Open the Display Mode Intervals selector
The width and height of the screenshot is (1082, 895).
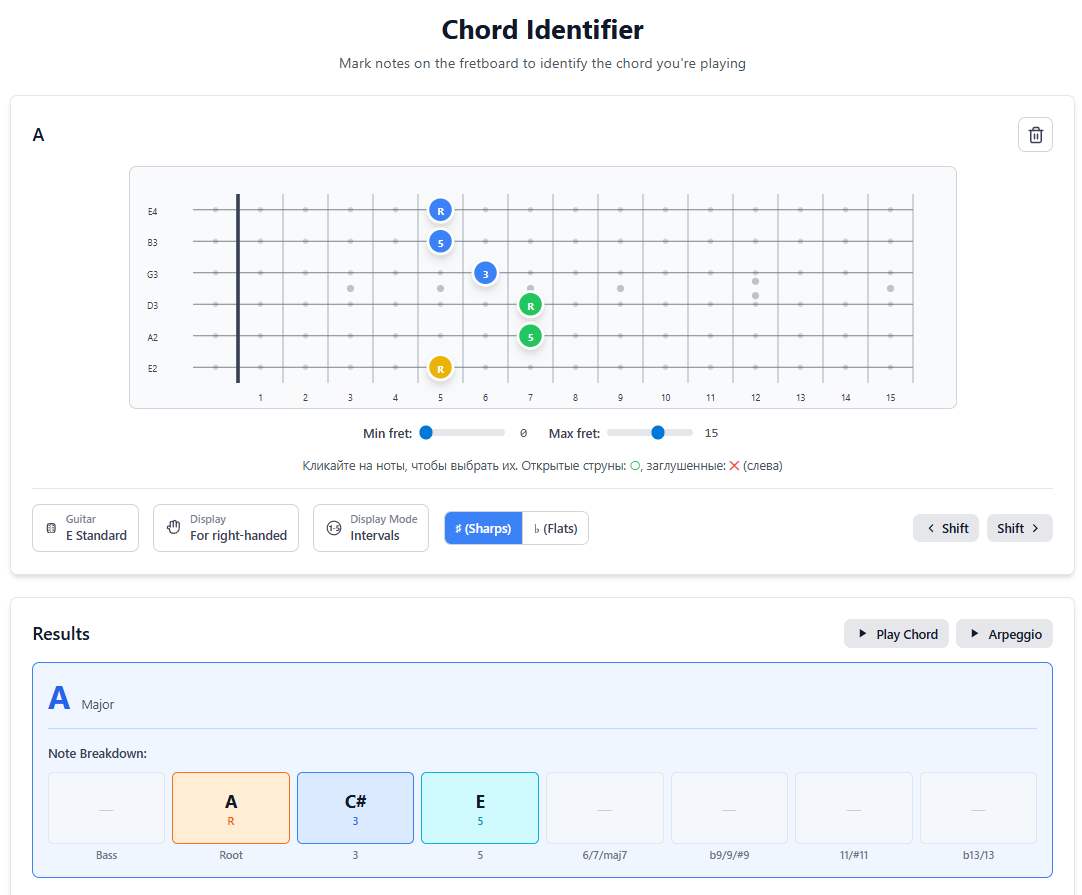tap(370, 527)
